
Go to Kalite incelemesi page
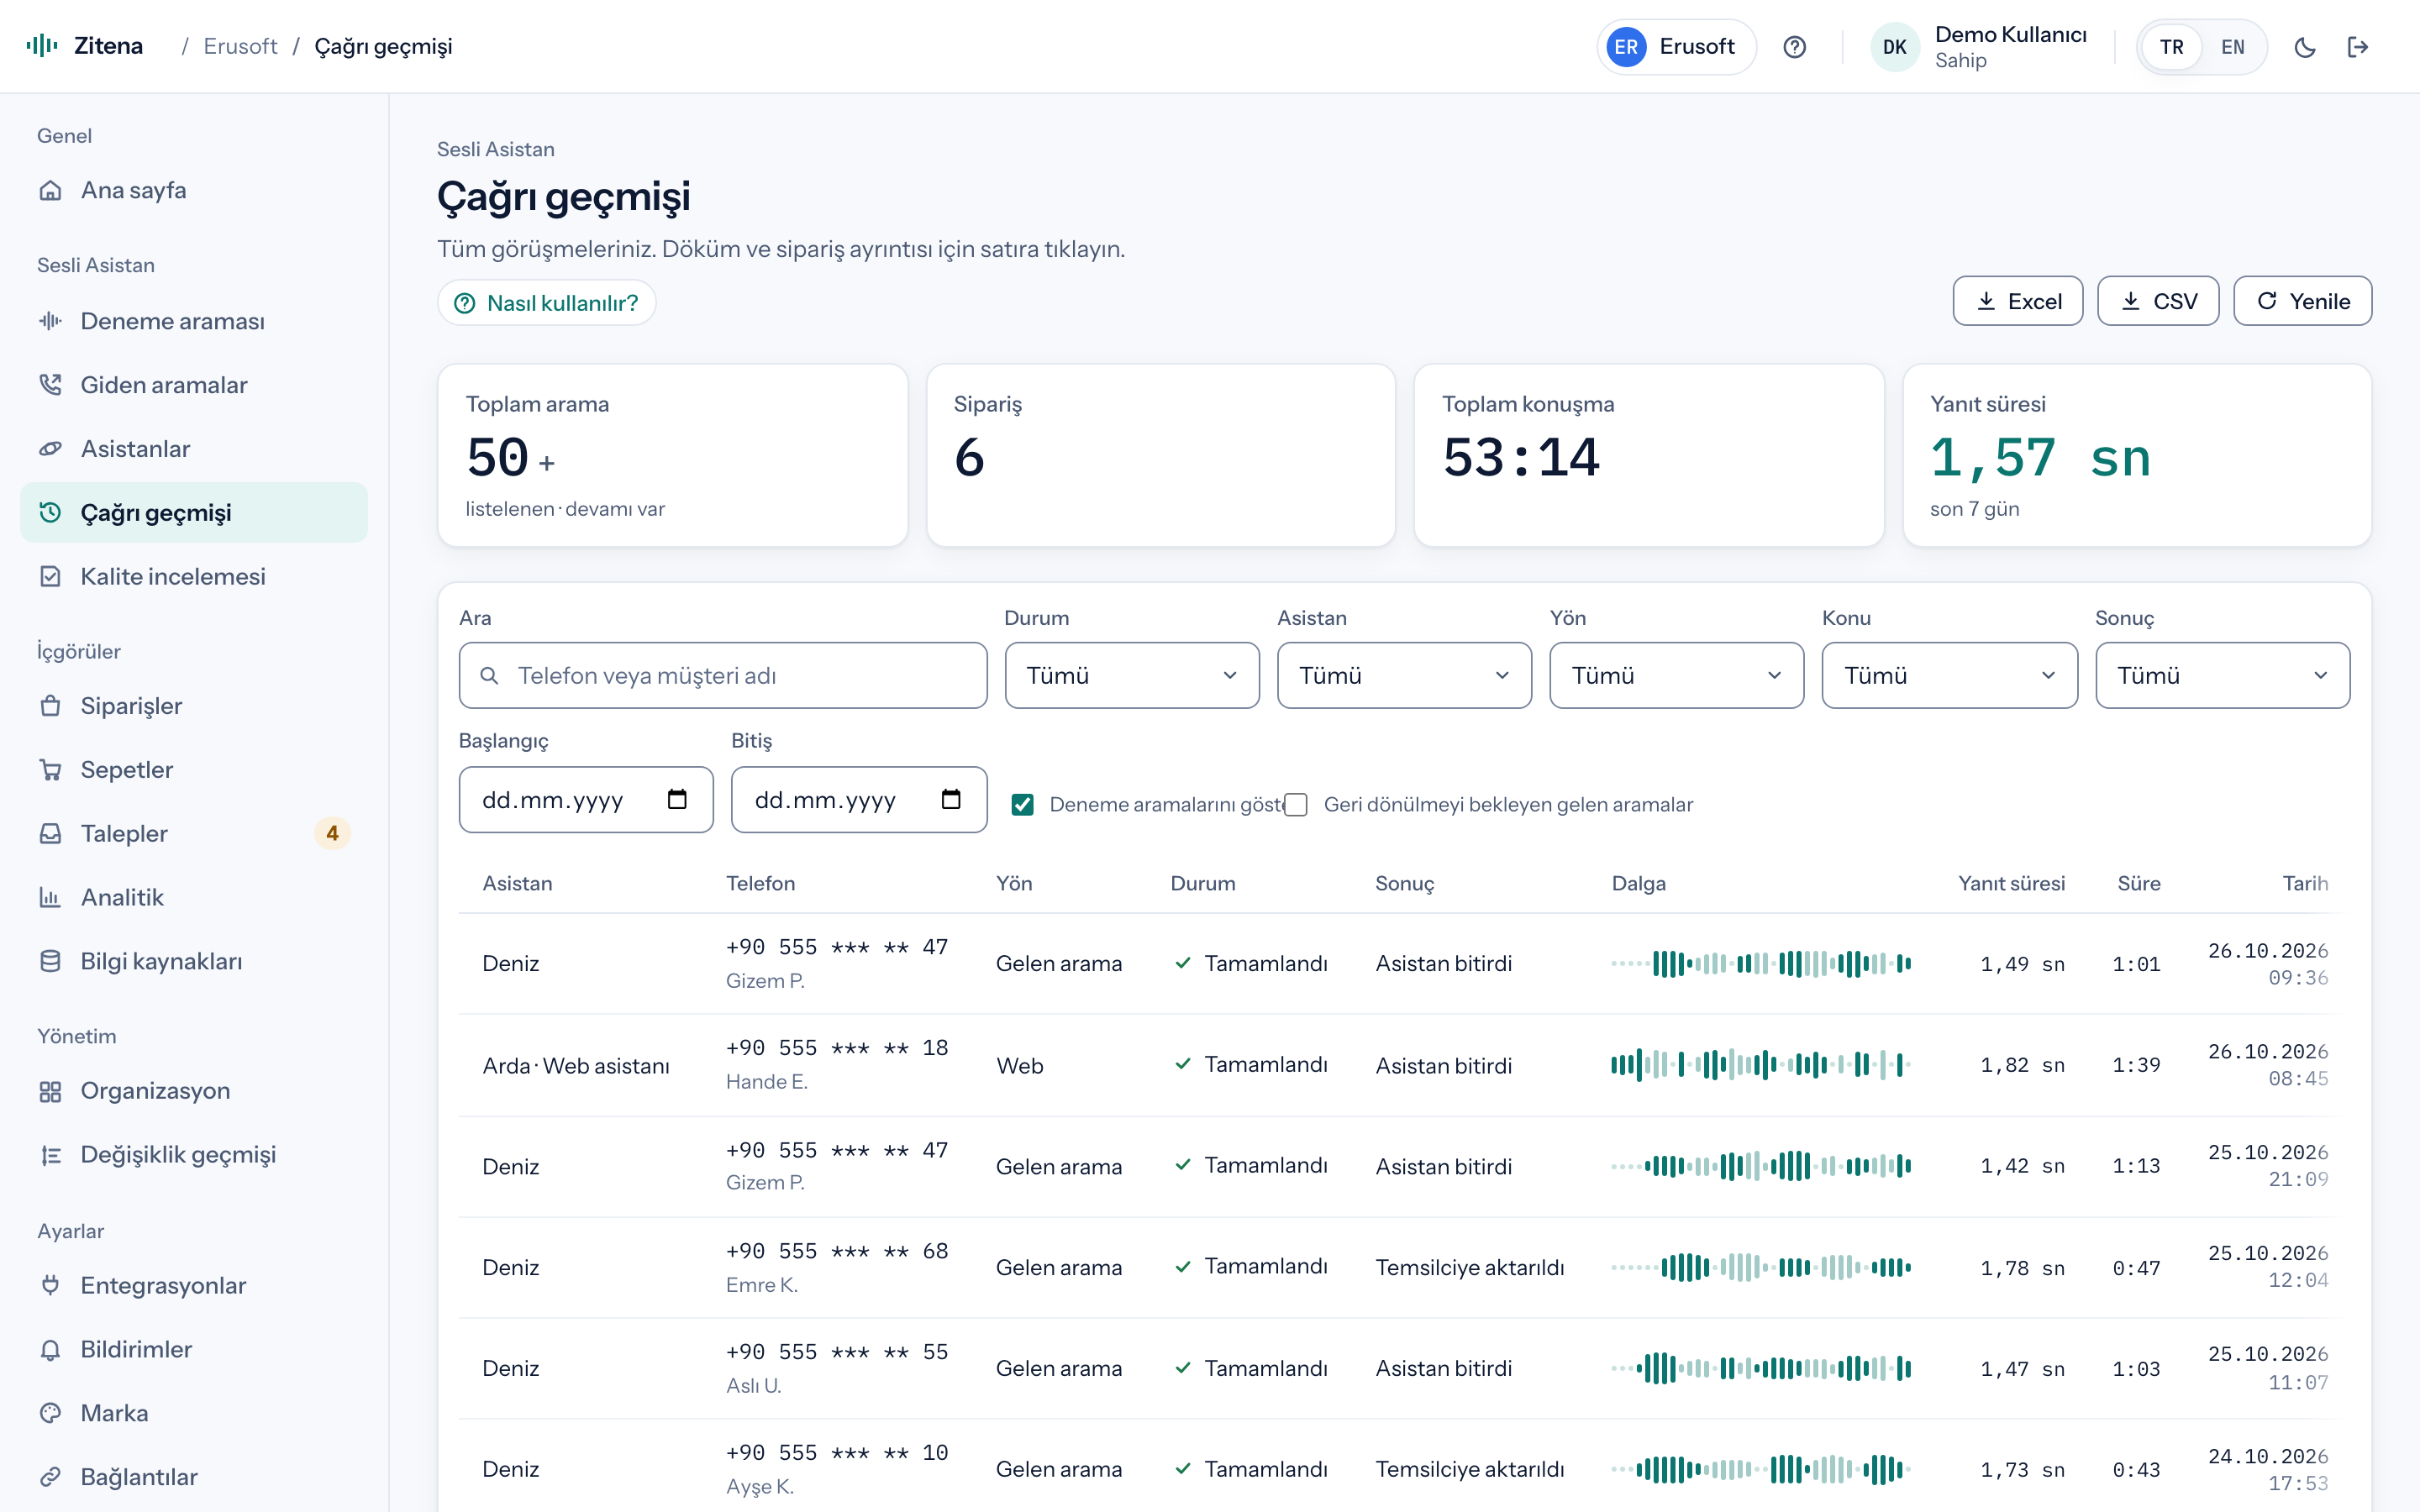tap(194, 576)
